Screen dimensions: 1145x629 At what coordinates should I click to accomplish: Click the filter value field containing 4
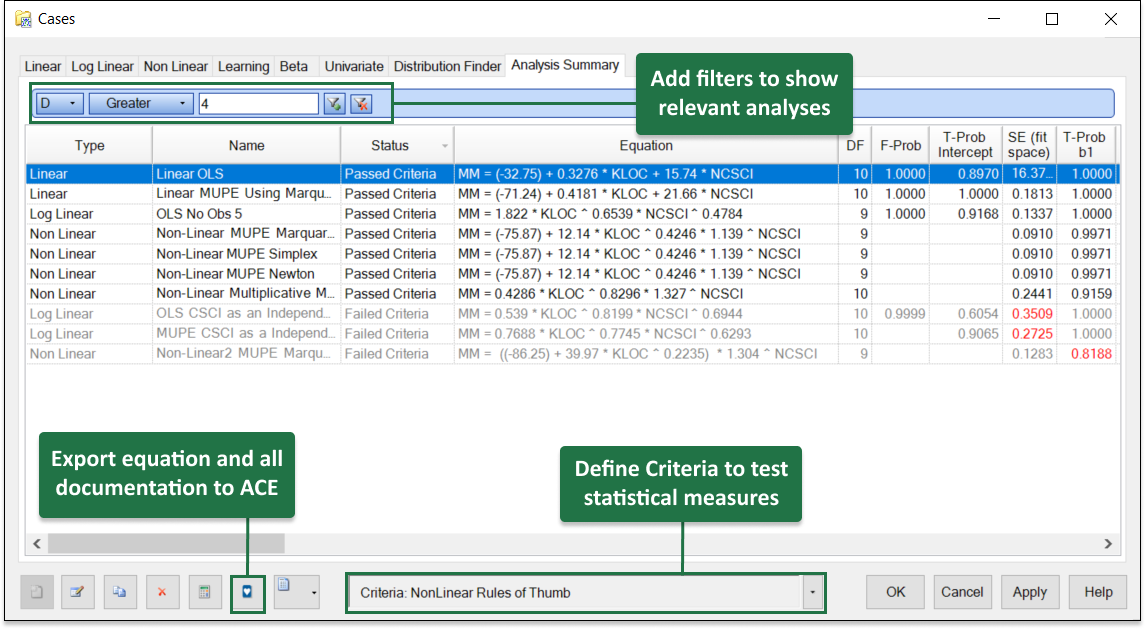coord(259,104)
